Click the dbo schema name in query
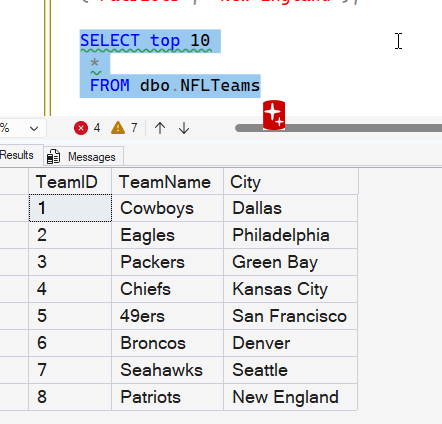Screen dimensions: 442x424 155,86
